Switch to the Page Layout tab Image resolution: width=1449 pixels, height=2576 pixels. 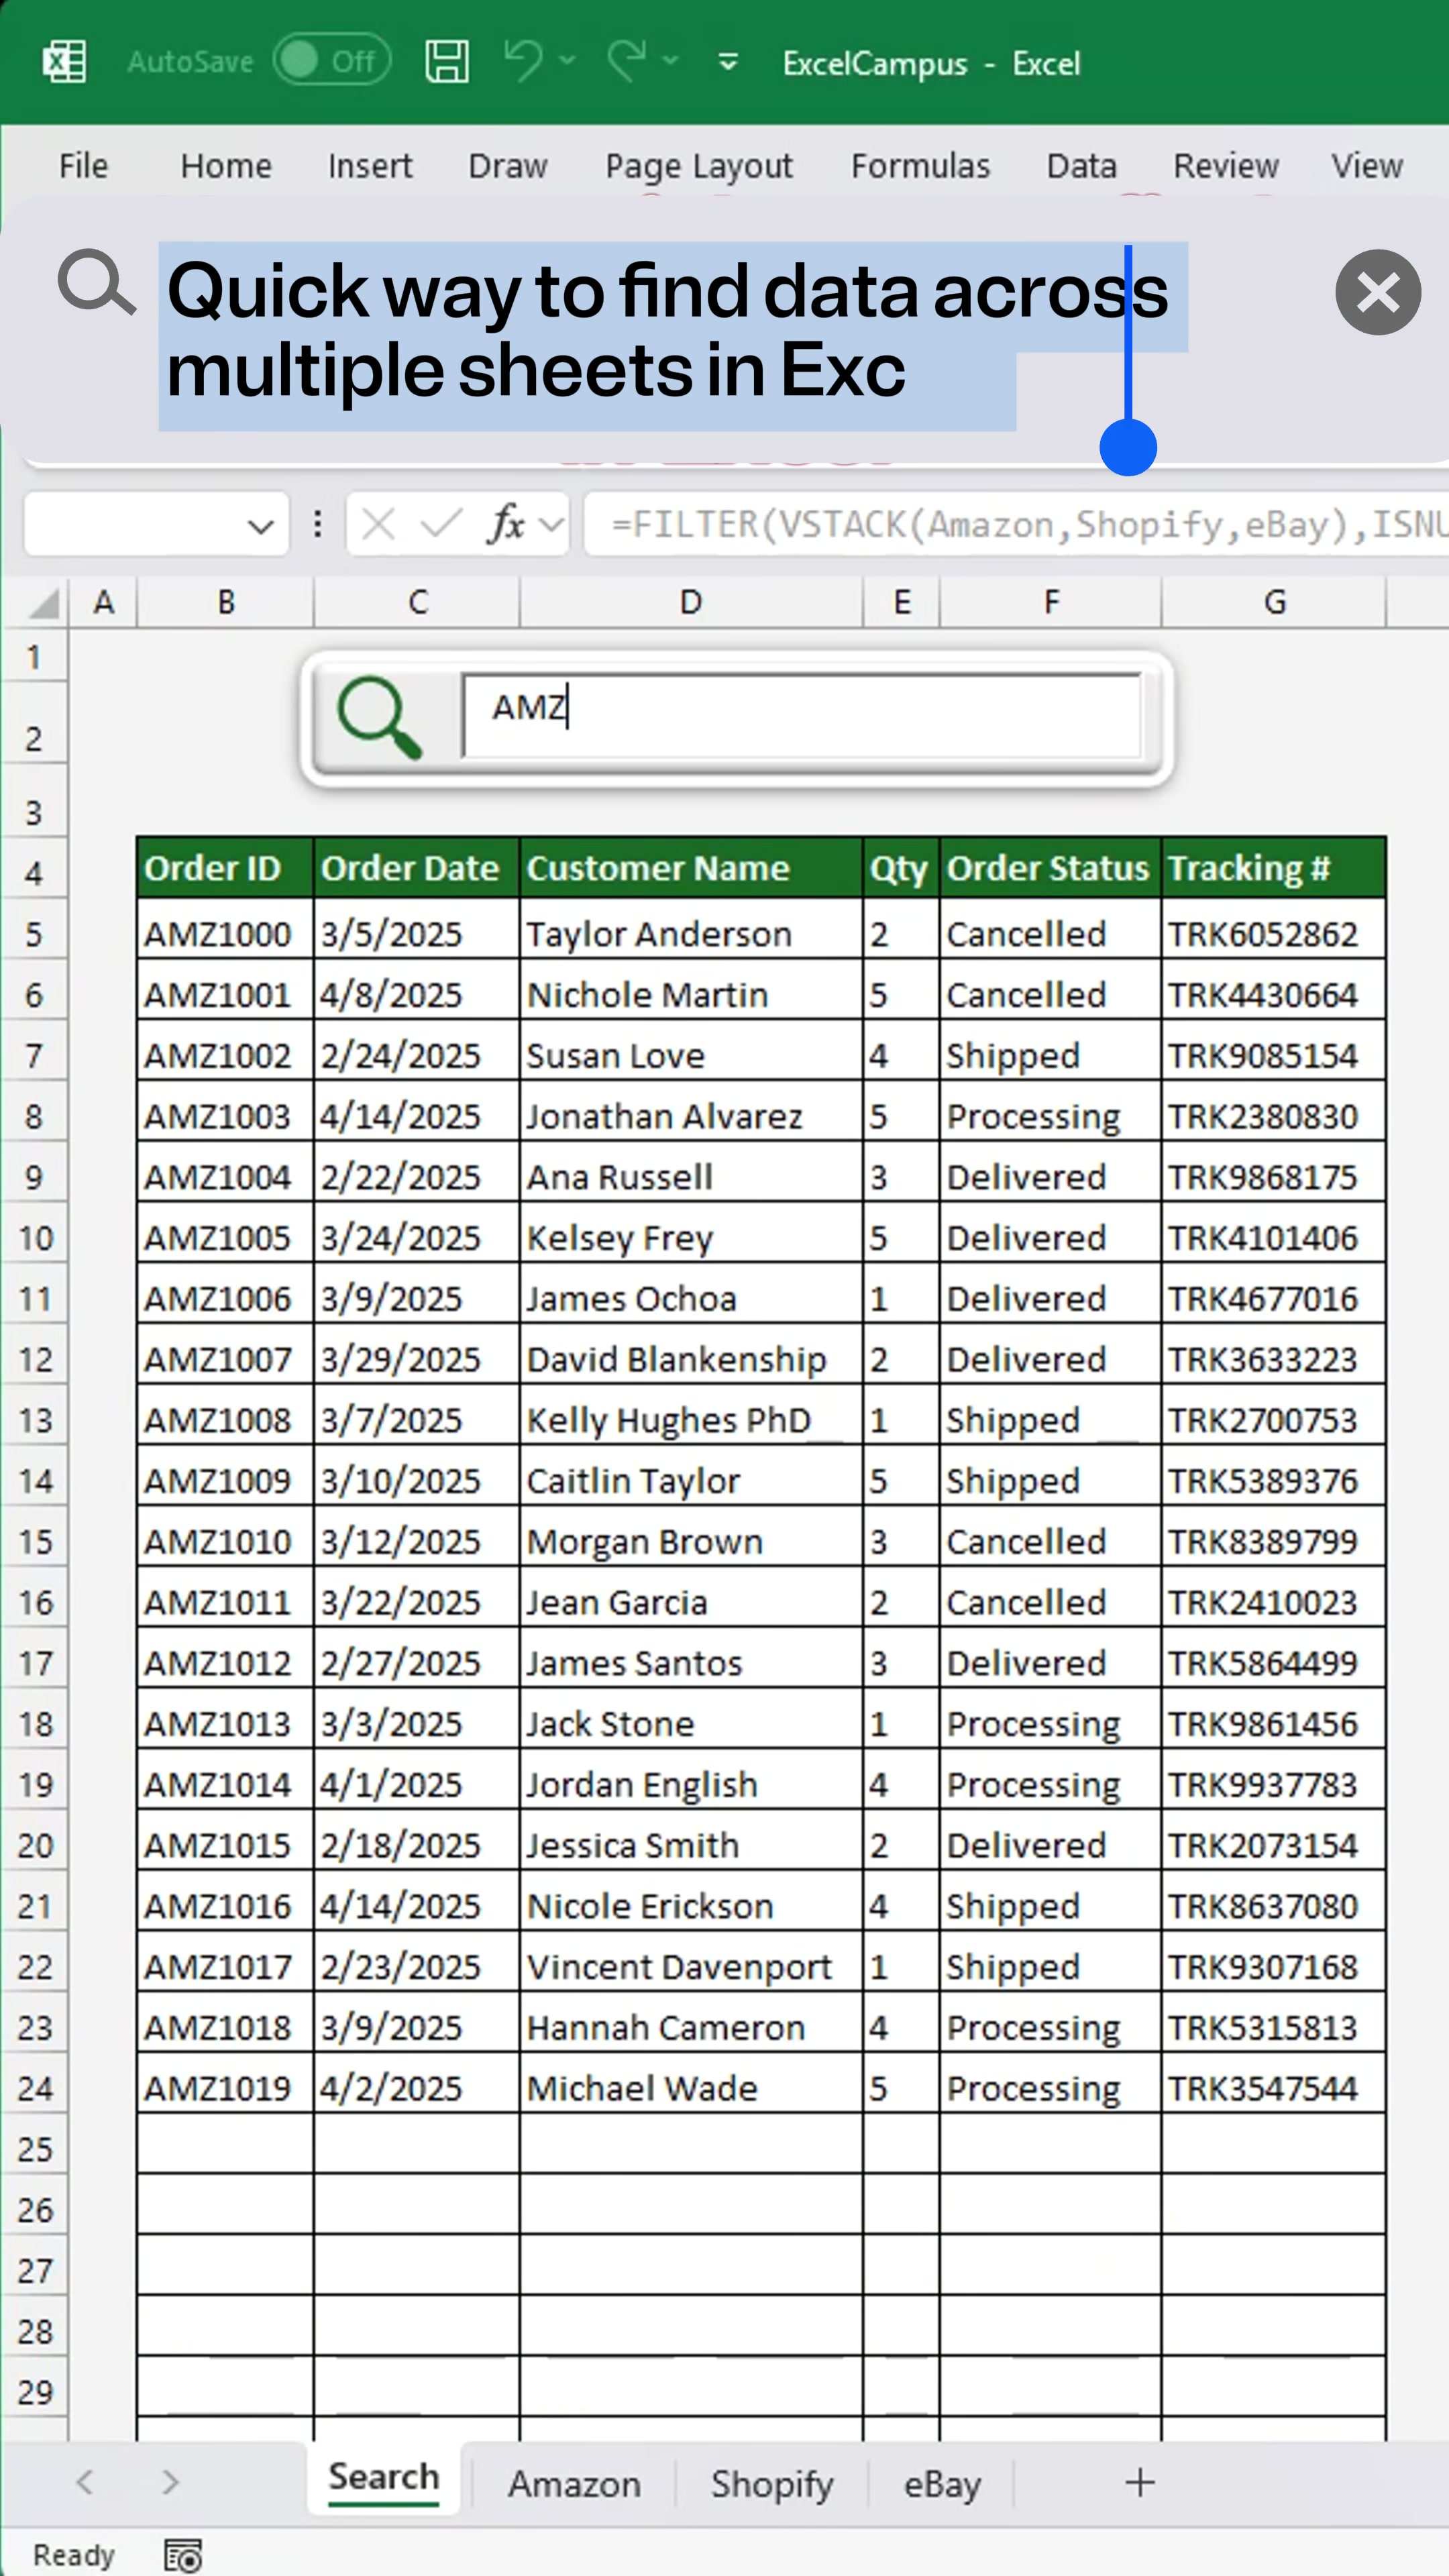[x=699, y=165]
